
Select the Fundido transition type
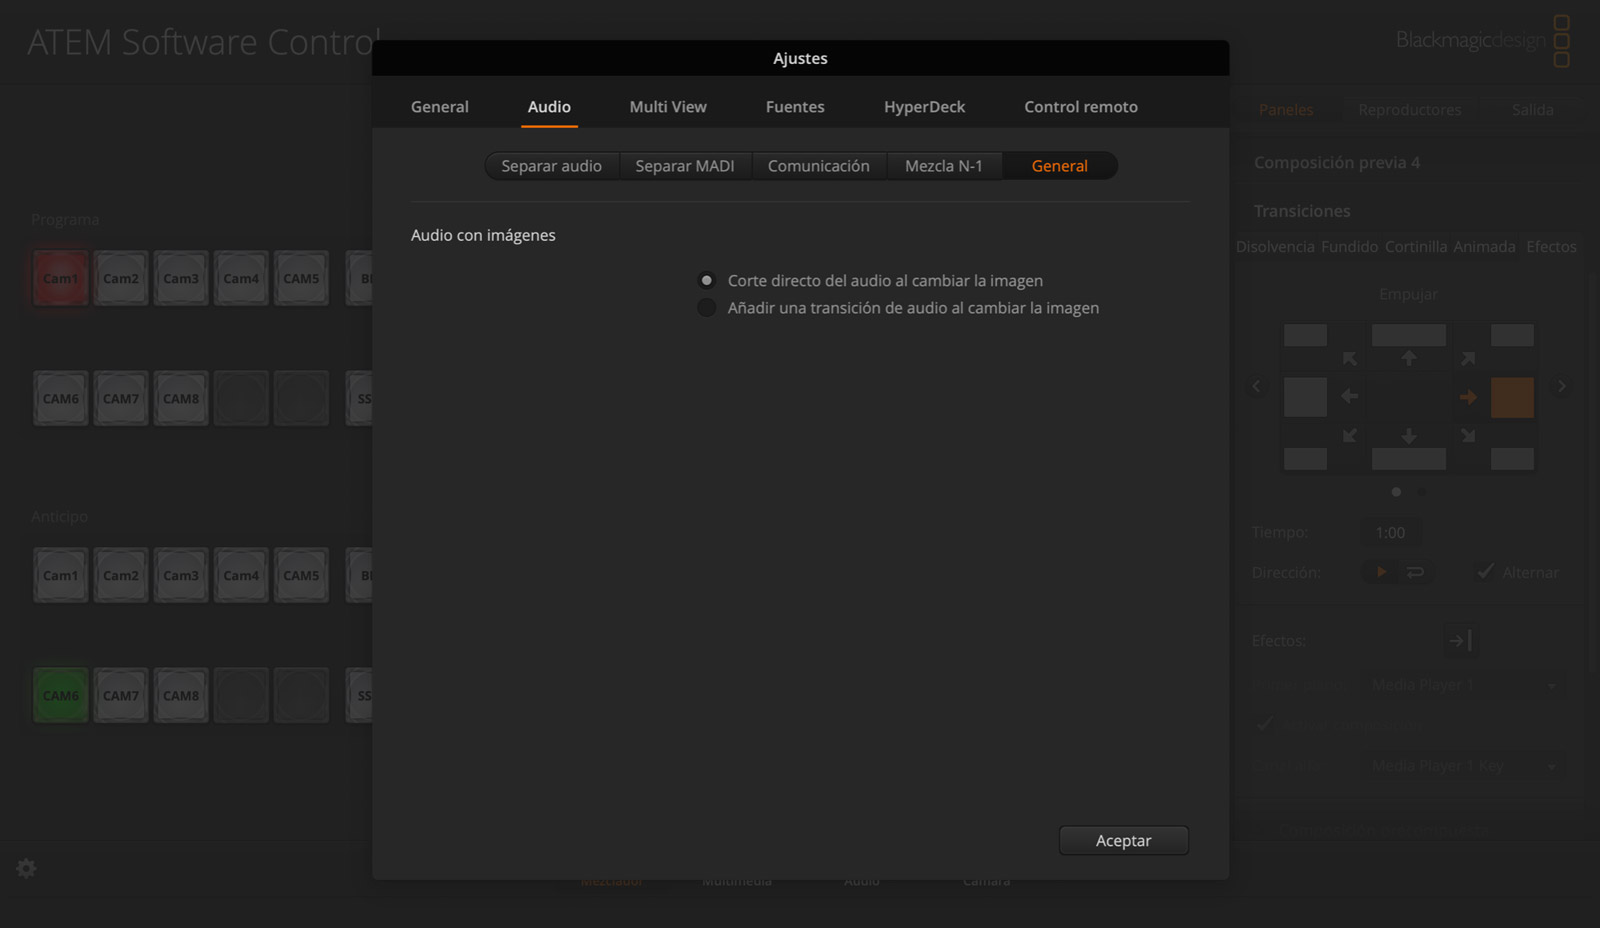point(1350,247)
